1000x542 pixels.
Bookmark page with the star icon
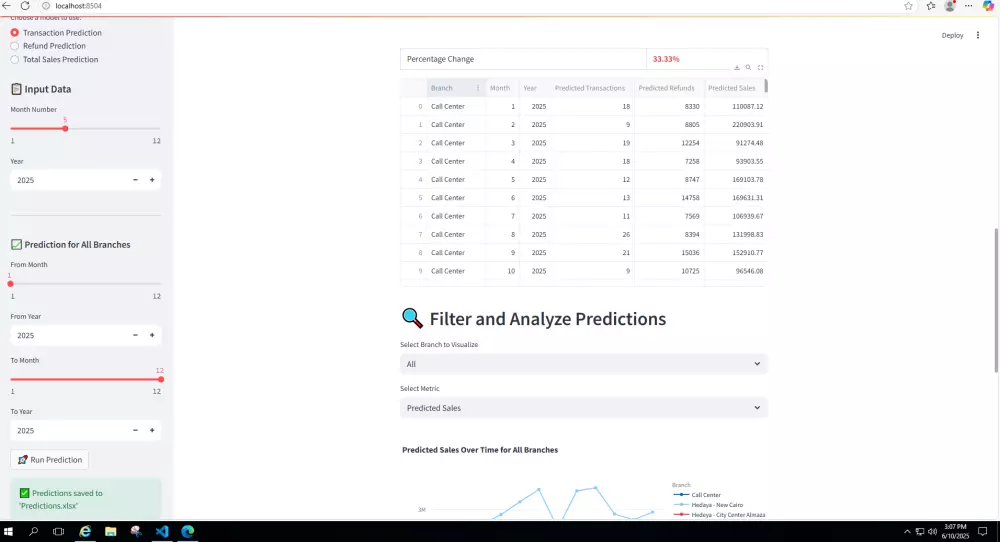click(908, 6)
